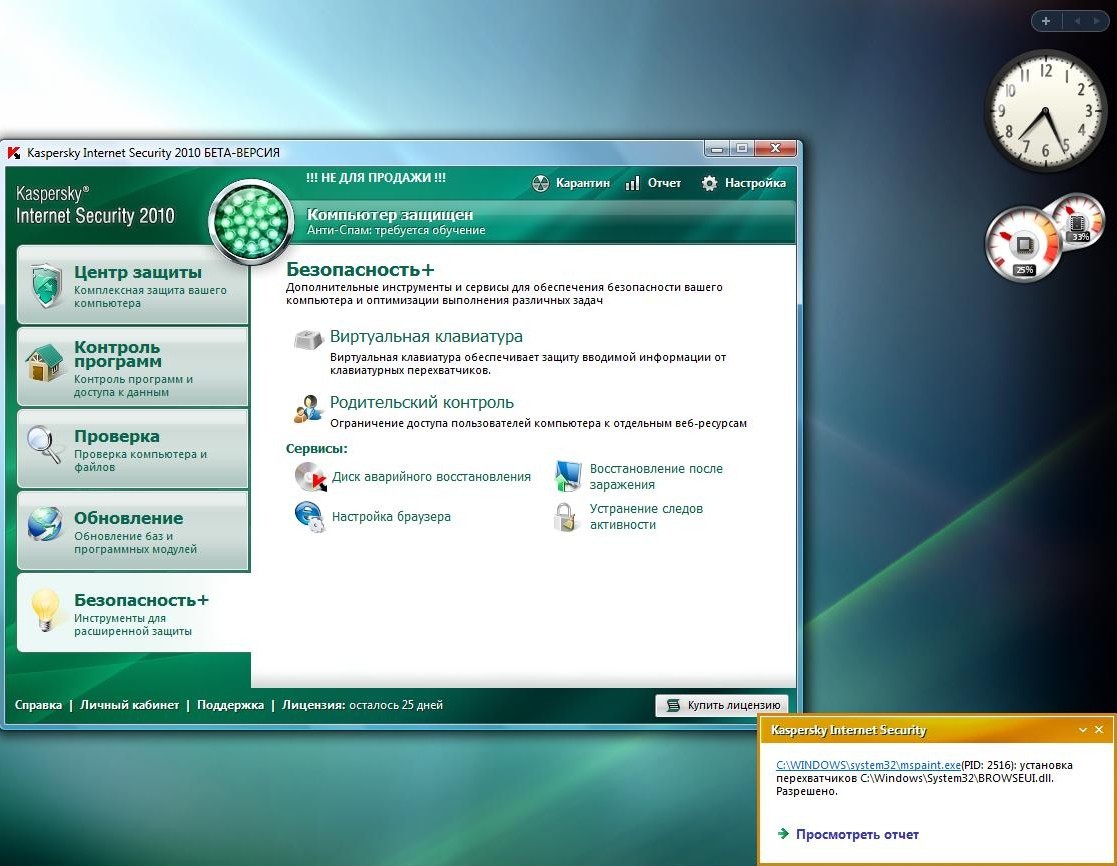Viewport: 1117px width, 866px height.
Task: Click Просмотреть отчет in the notification
Action: tap(857, 834)
